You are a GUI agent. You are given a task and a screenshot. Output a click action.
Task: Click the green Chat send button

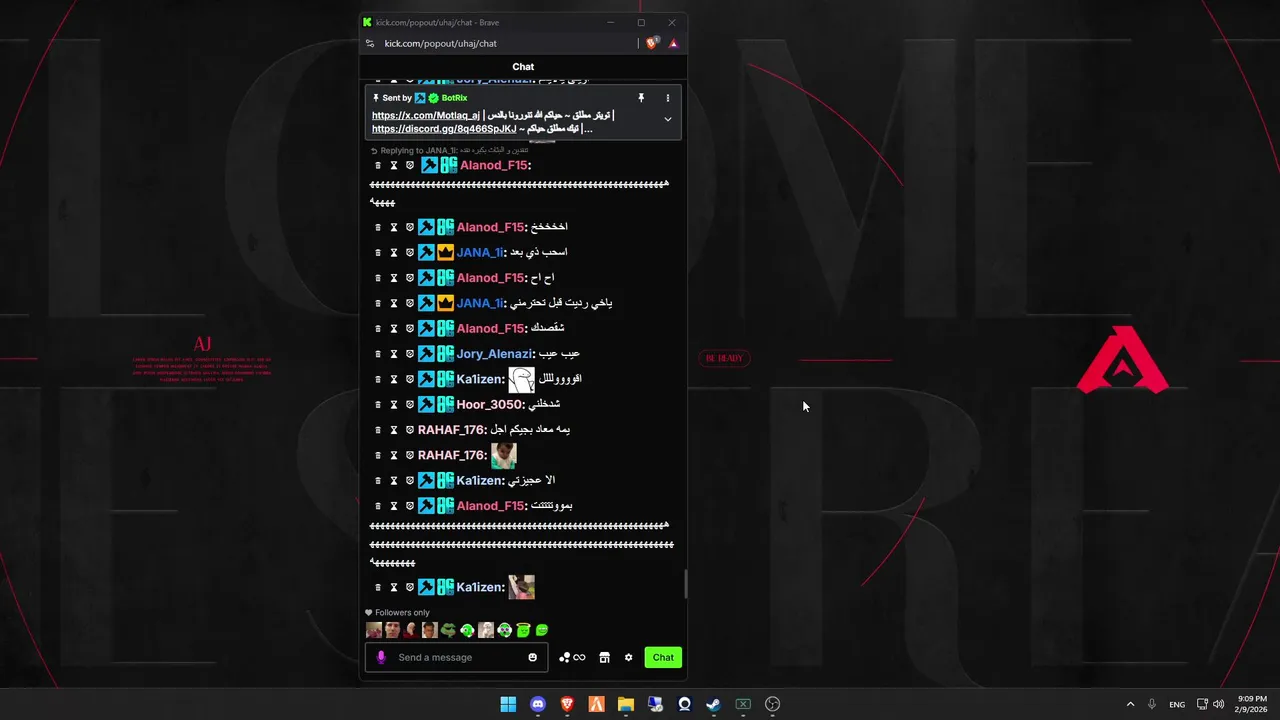click(x=663, y=657)
